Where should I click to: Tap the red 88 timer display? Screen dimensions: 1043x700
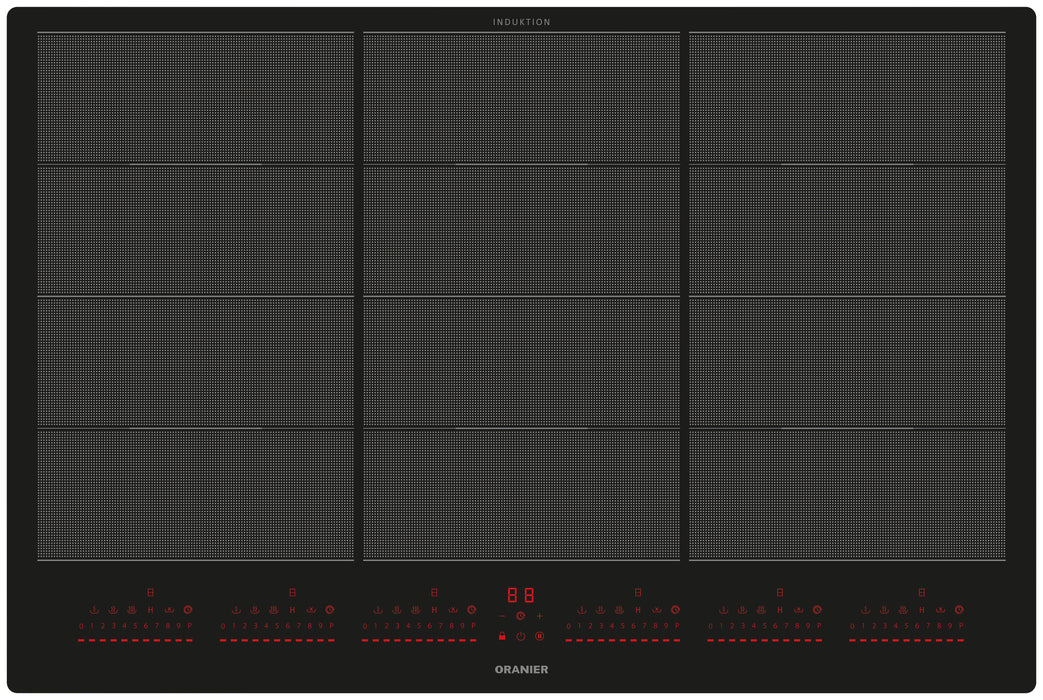[520, 594]
